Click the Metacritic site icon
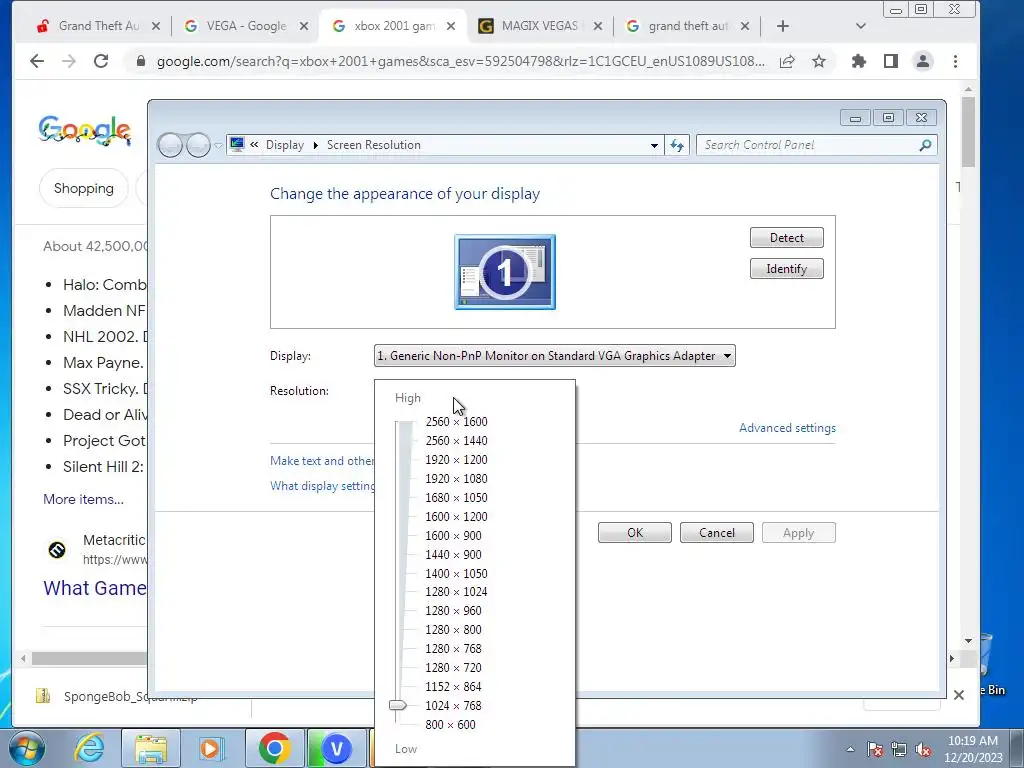This screenshot has width=1024, height=768. 57,550
